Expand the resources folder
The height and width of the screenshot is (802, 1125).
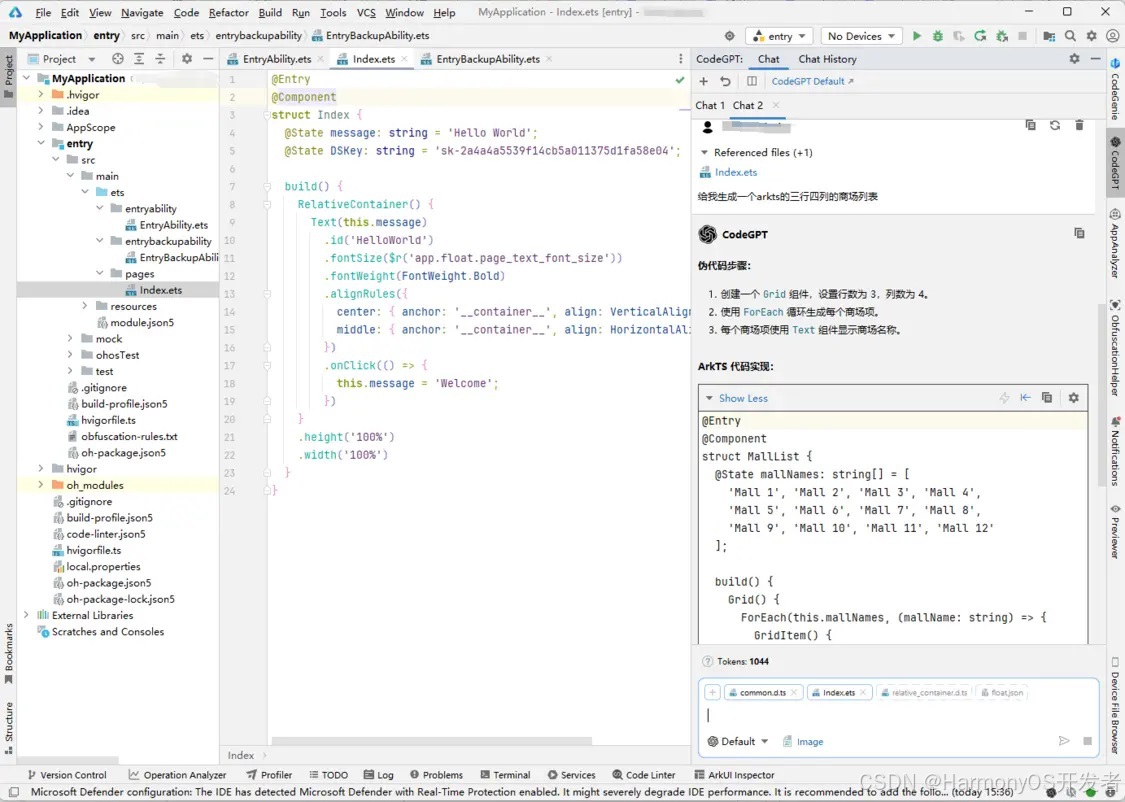coord(85,306)
